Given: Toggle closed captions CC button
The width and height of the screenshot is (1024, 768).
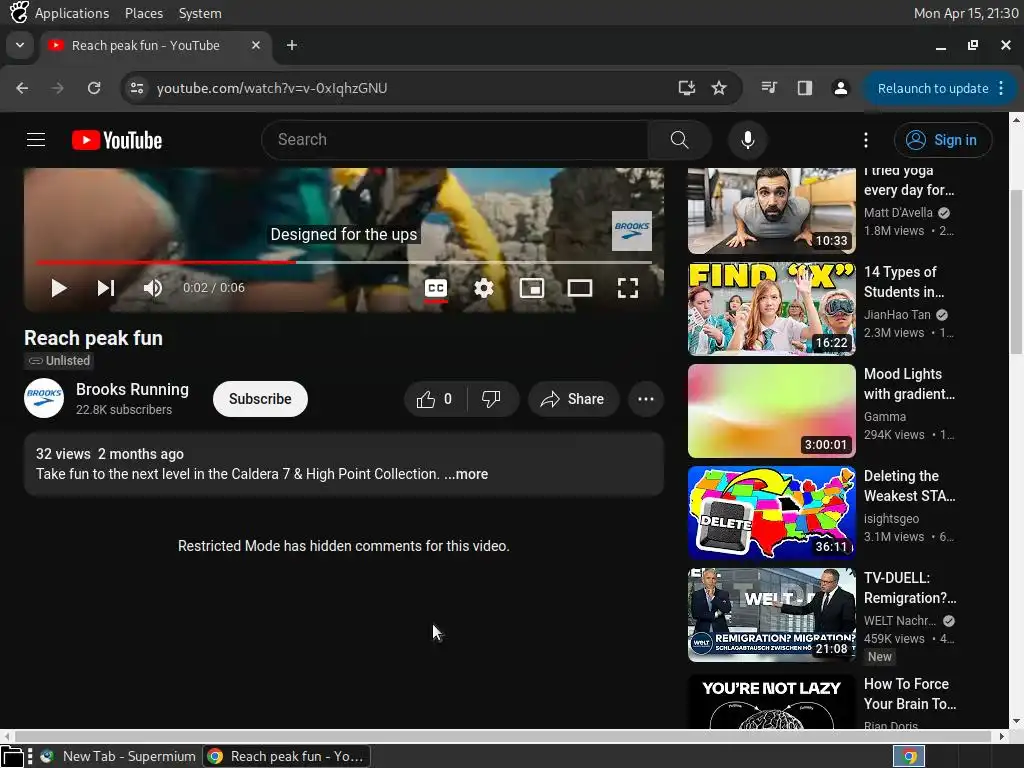Looking at the screenshot, I should (436, 288).
